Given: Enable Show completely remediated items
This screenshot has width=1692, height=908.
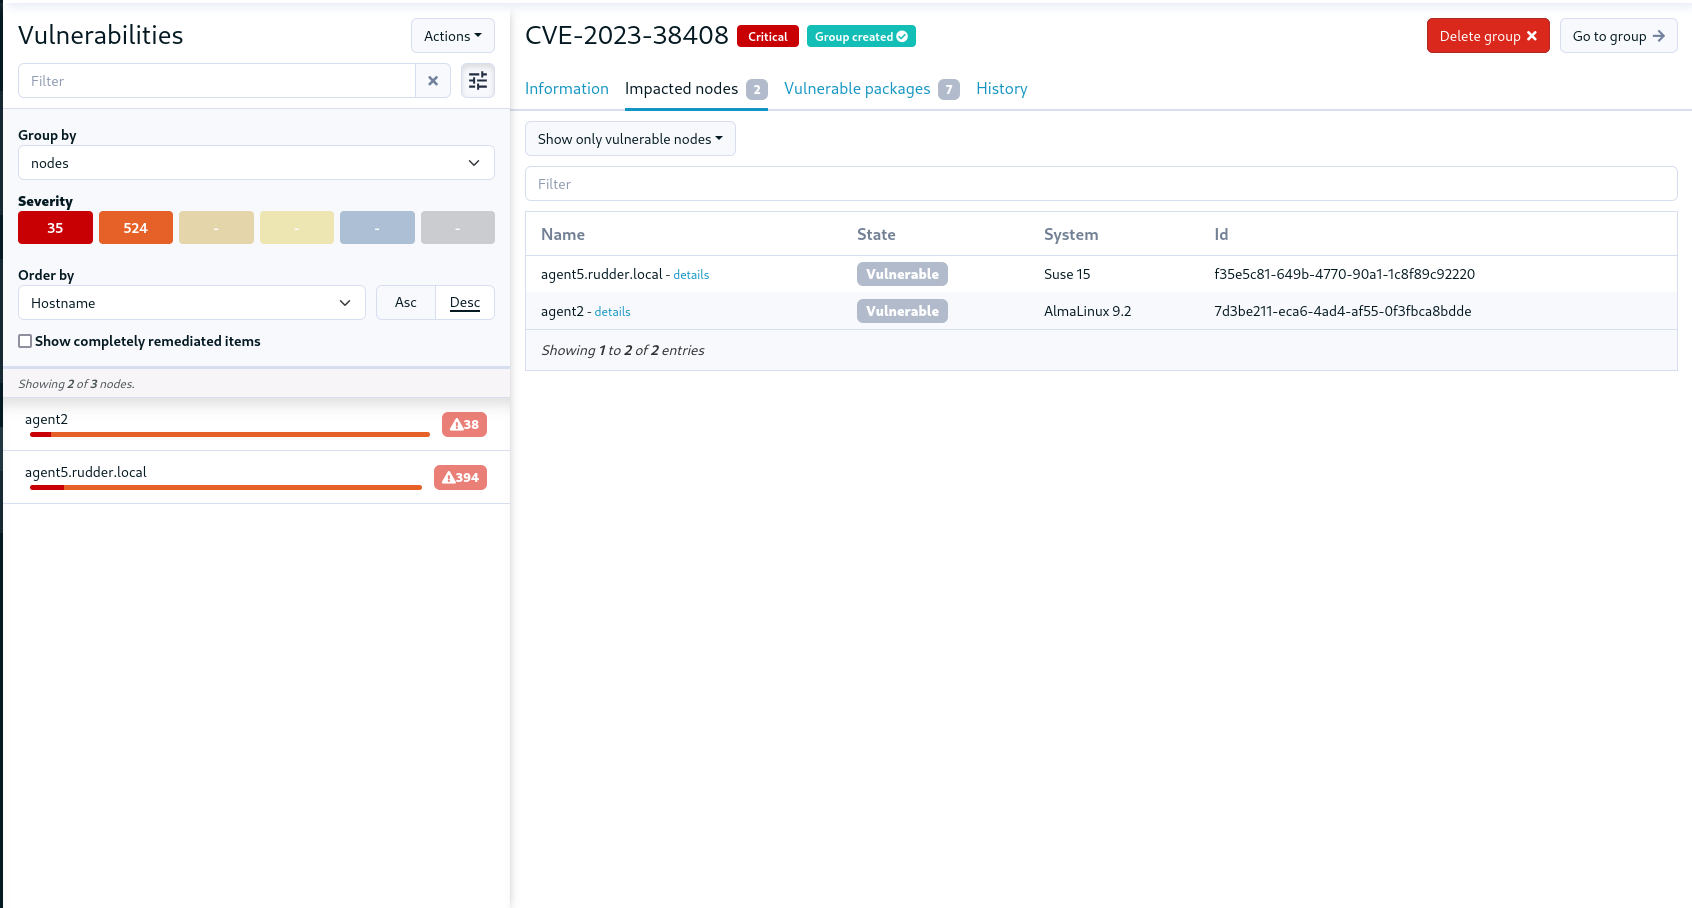Looking at the screenshot, I should point(25,341).
